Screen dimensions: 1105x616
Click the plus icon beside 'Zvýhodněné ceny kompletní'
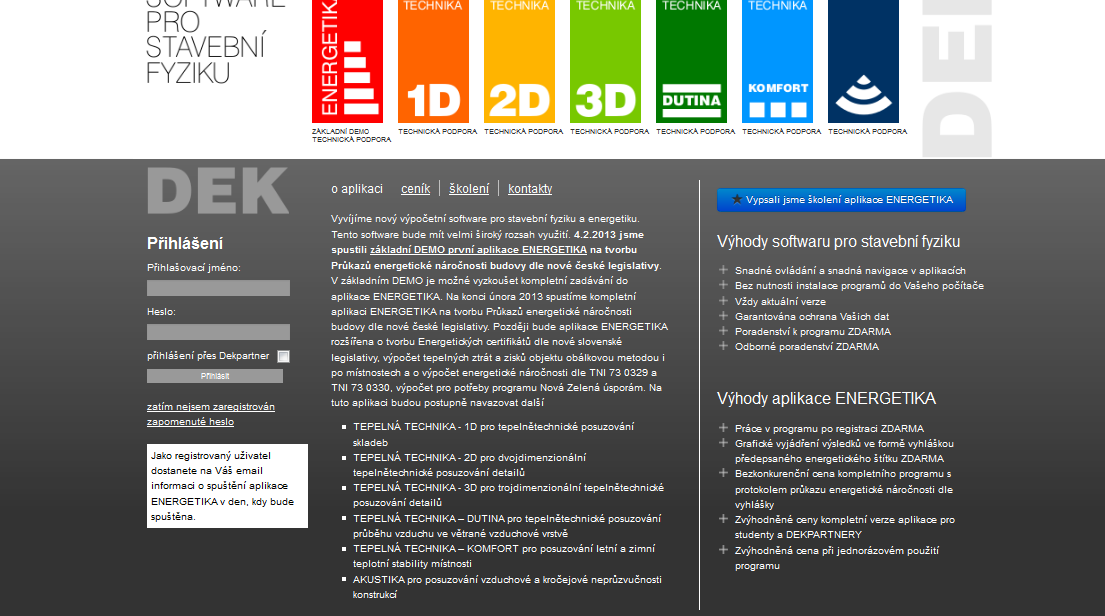pos(723,519)
